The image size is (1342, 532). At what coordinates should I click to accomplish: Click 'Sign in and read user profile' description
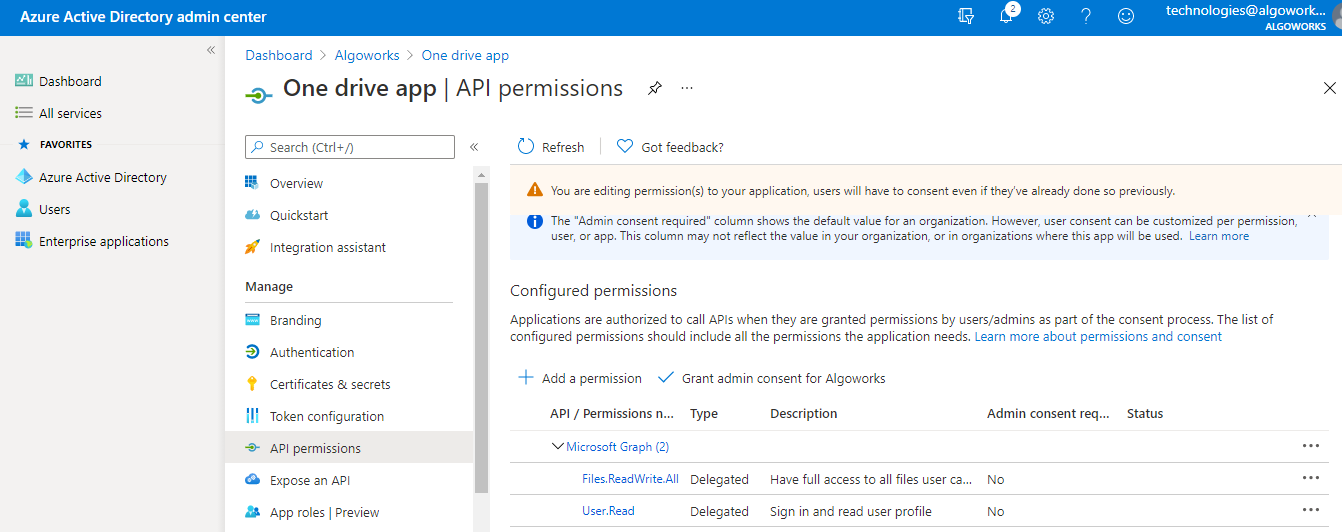tap(851, 511)
